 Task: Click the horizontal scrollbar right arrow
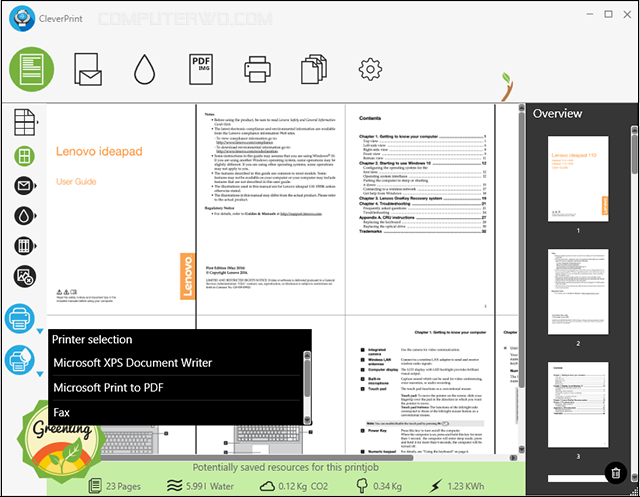[514, 458]
